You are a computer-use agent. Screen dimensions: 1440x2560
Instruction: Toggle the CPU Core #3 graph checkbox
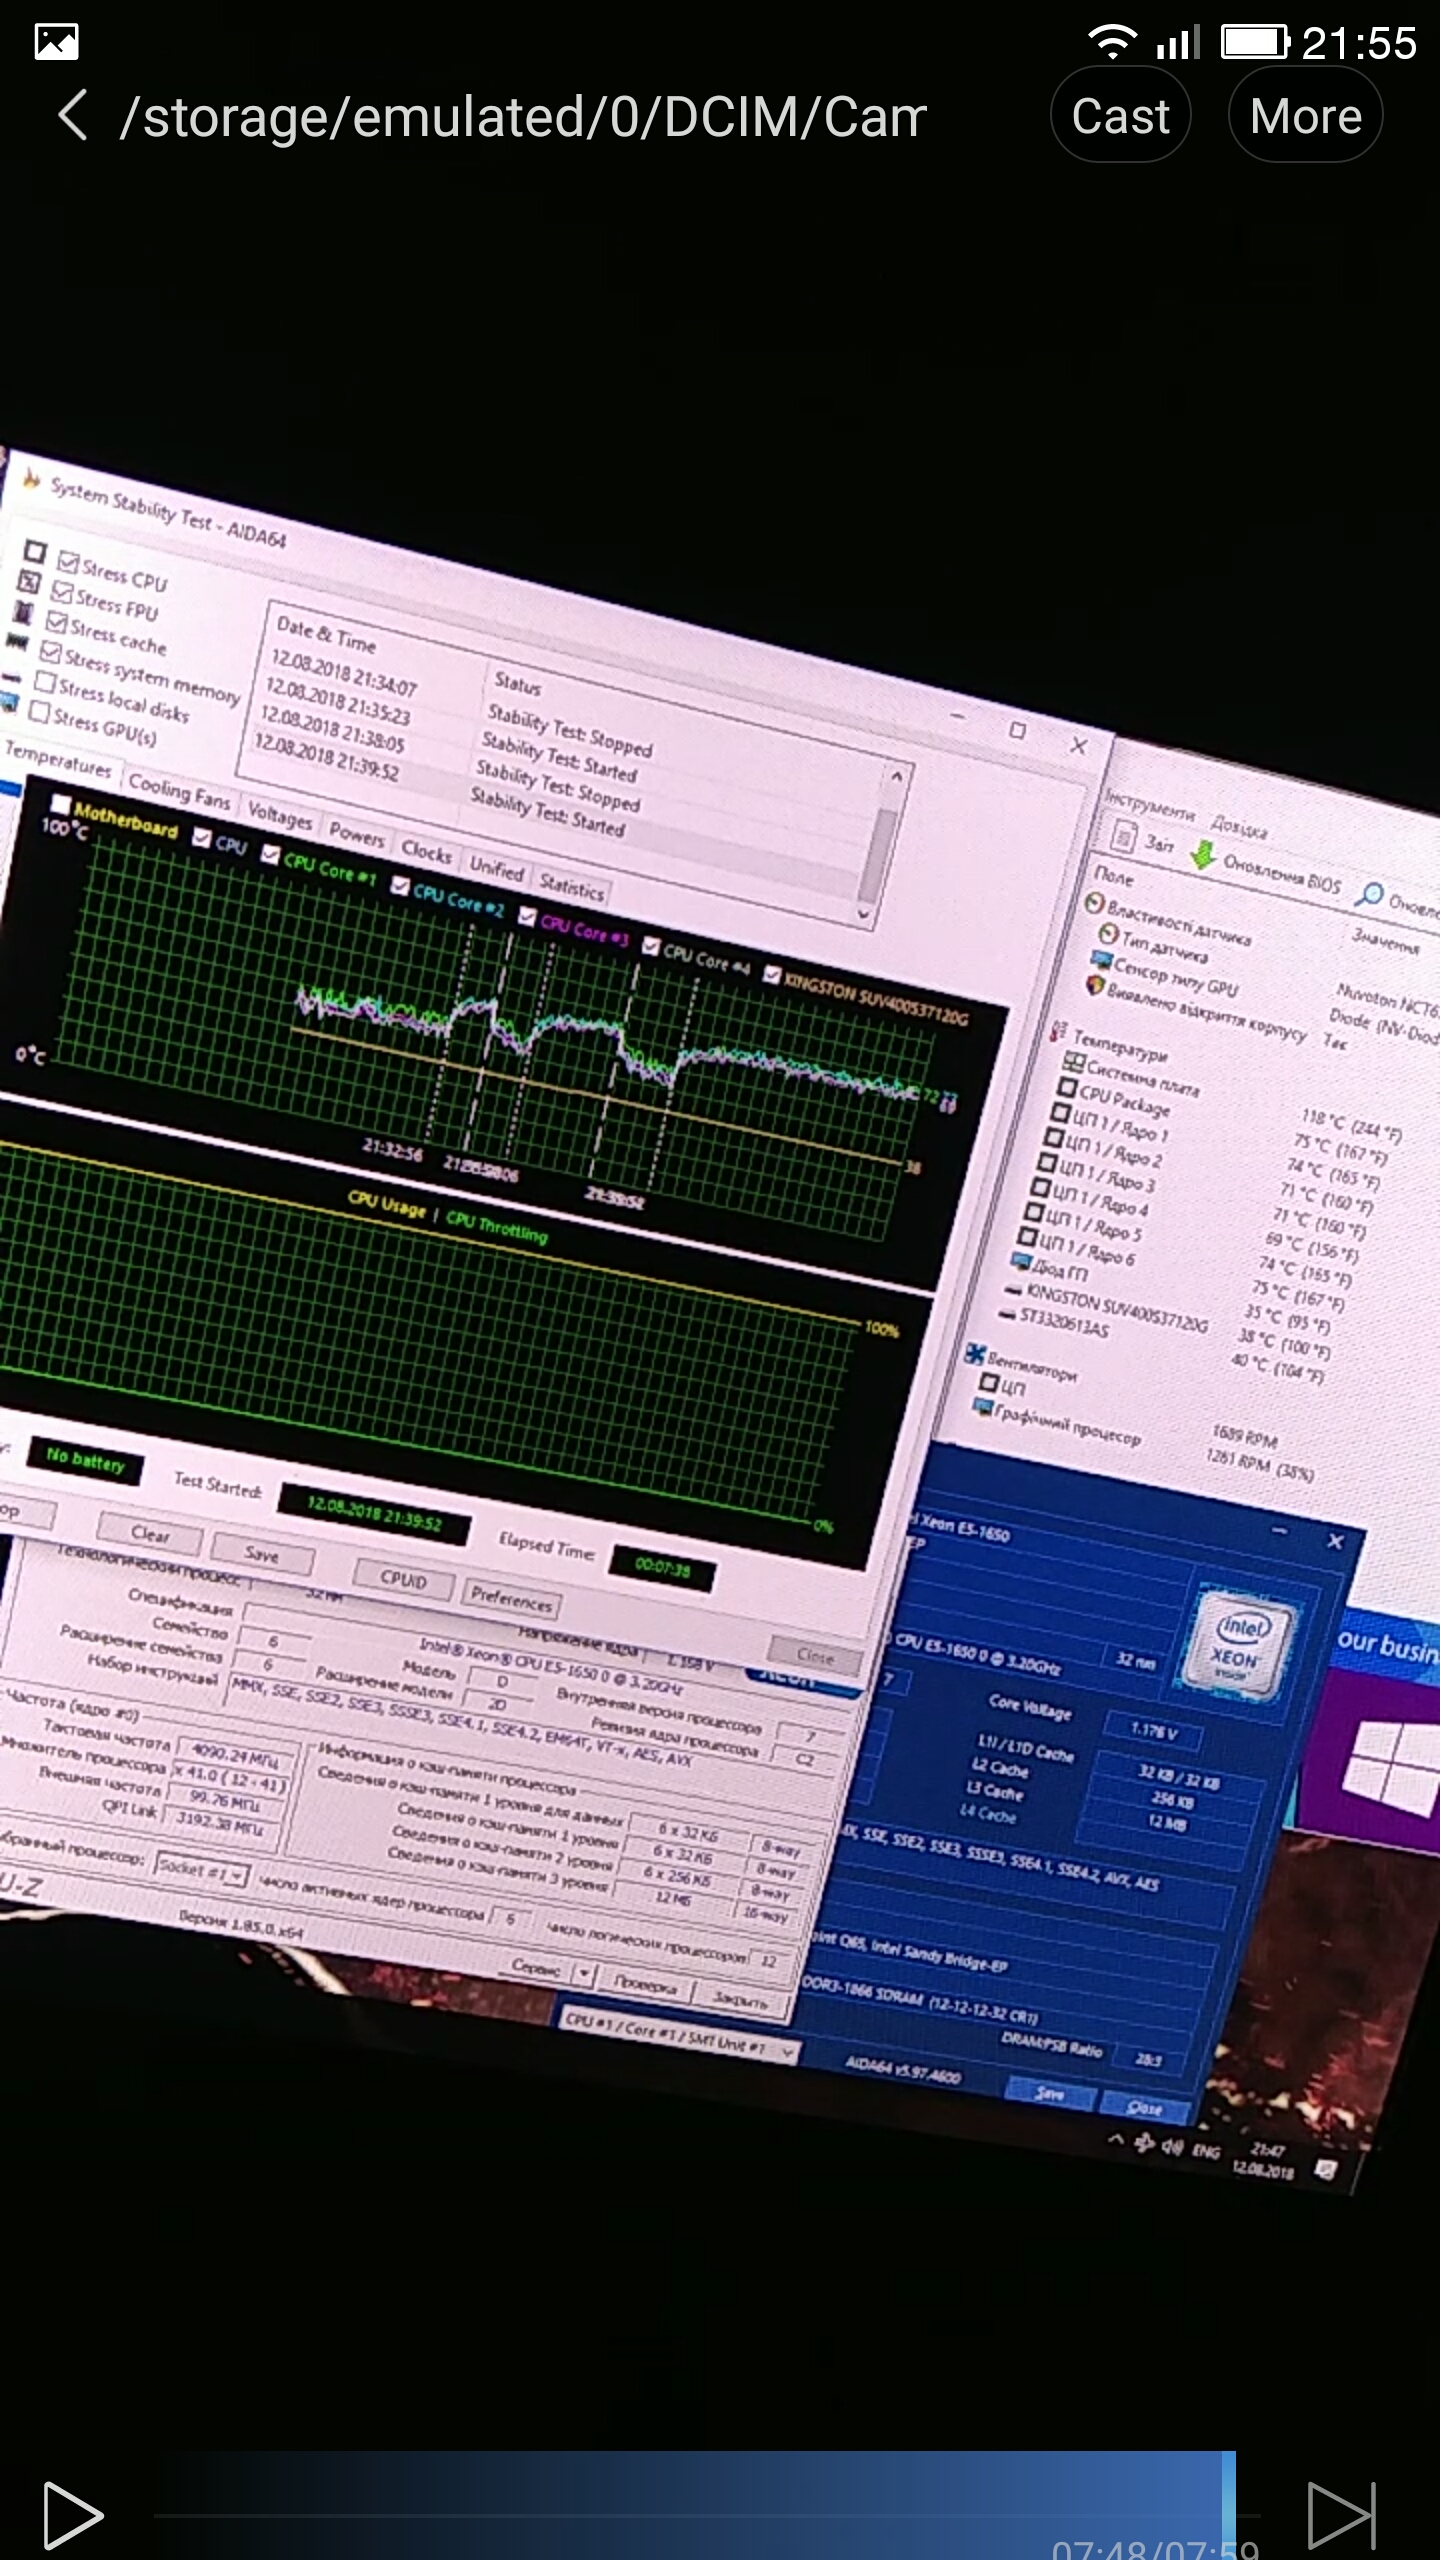[x=528, y=916]
